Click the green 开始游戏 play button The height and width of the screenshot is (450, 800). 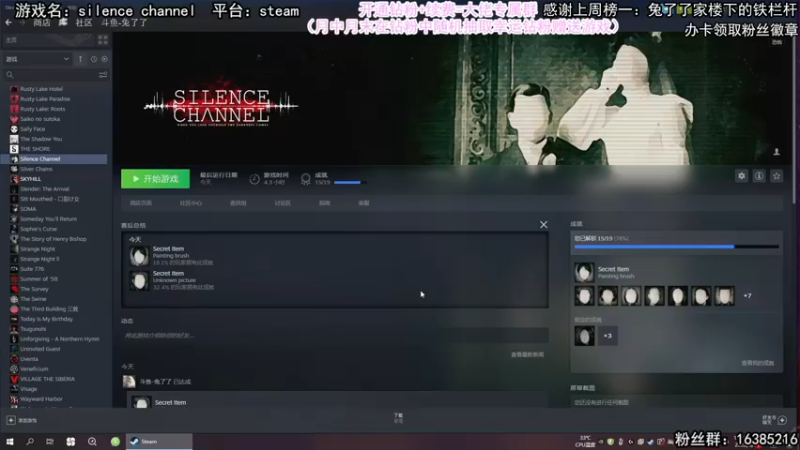tap(155, 179)
